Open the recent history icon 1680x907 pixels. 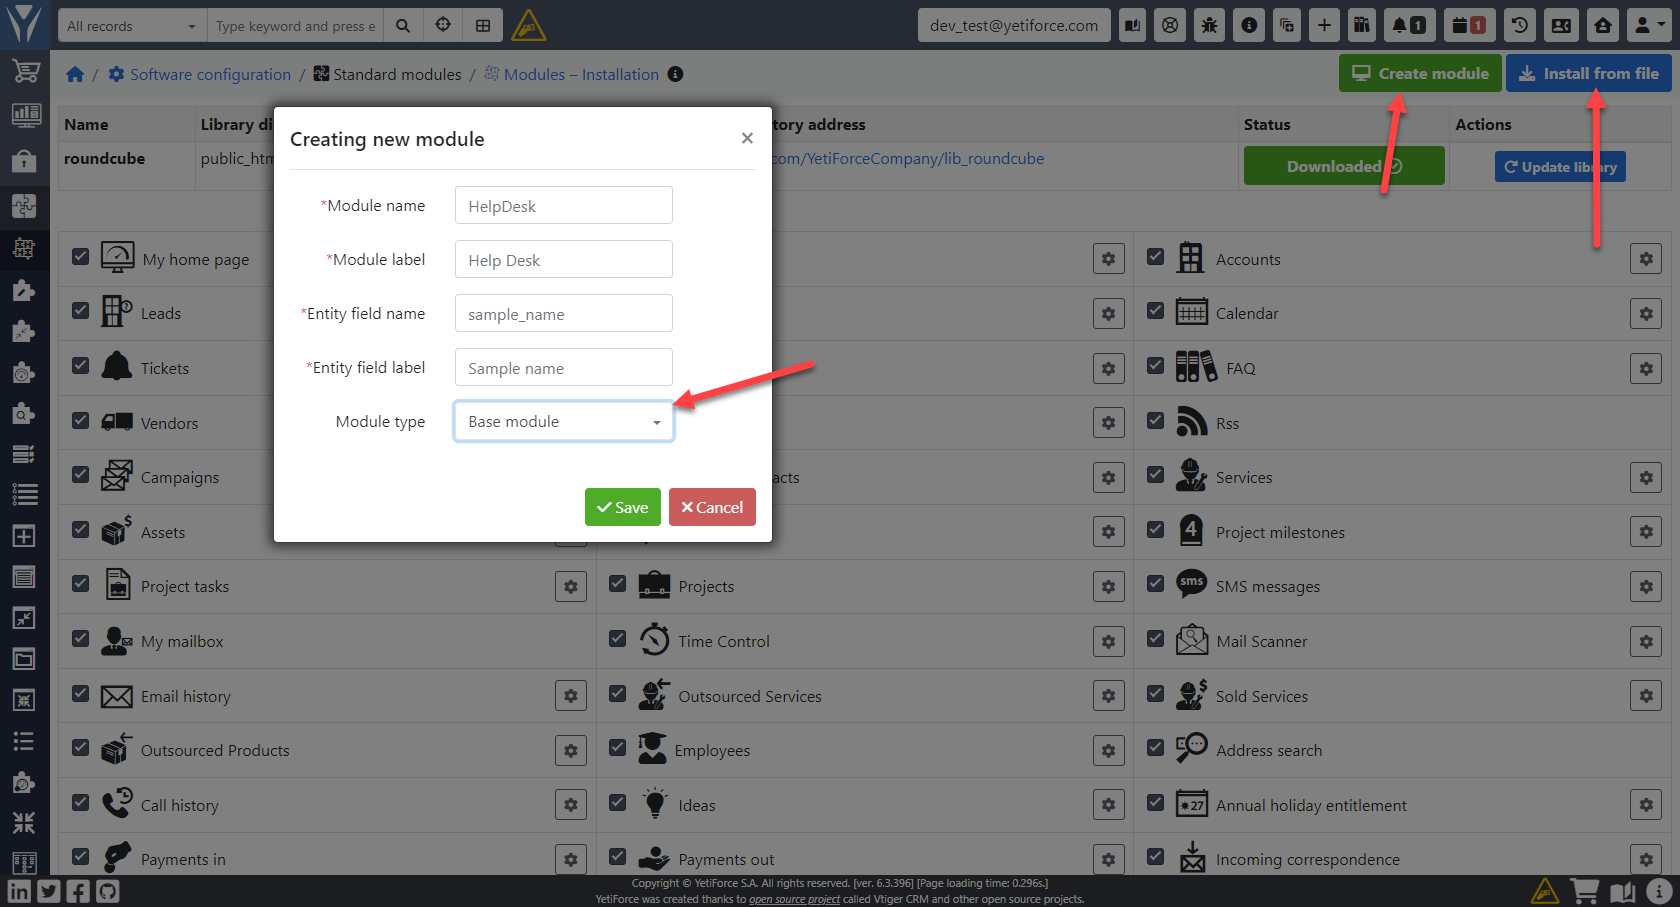tap(1520, 26)
